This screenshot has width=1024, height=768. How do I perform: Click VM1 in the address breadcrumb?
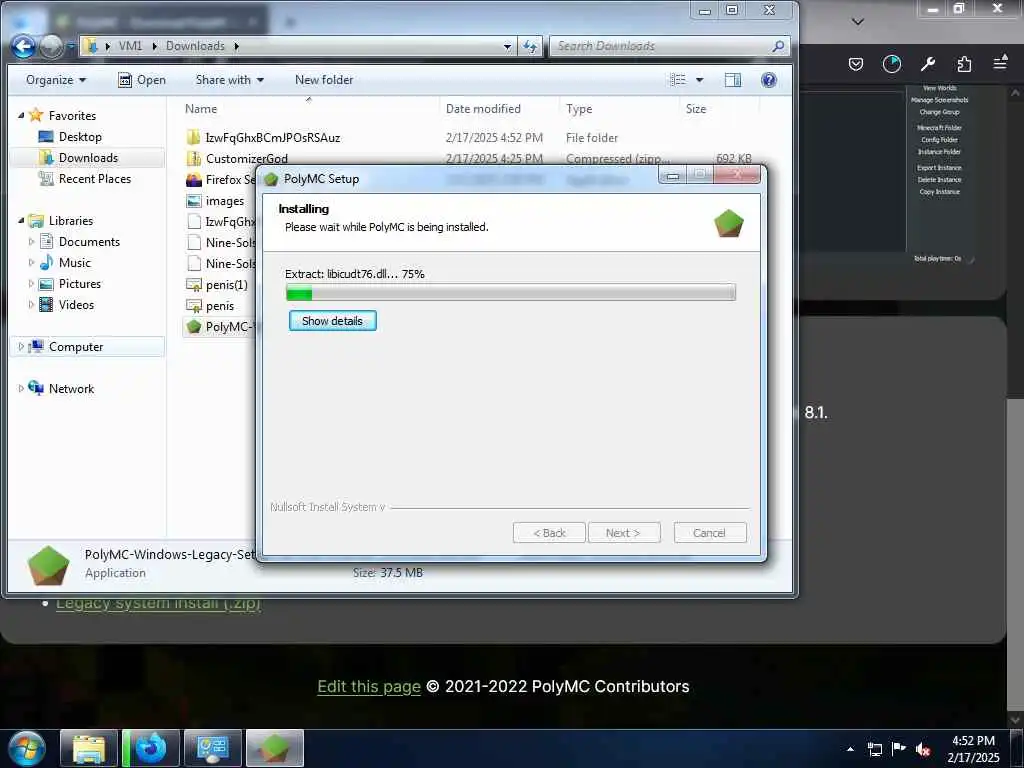tap(130, 46)
